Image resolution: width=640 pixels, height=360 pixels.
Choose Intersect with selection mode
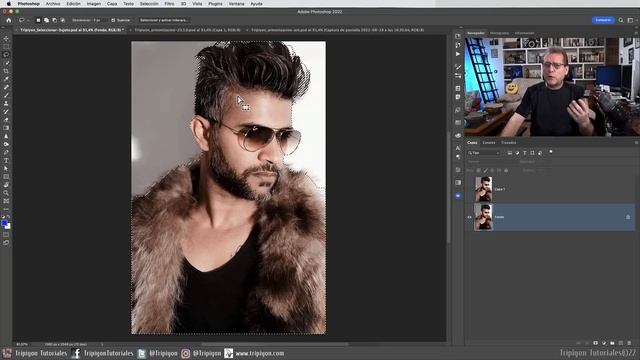[x=63, y=20]
